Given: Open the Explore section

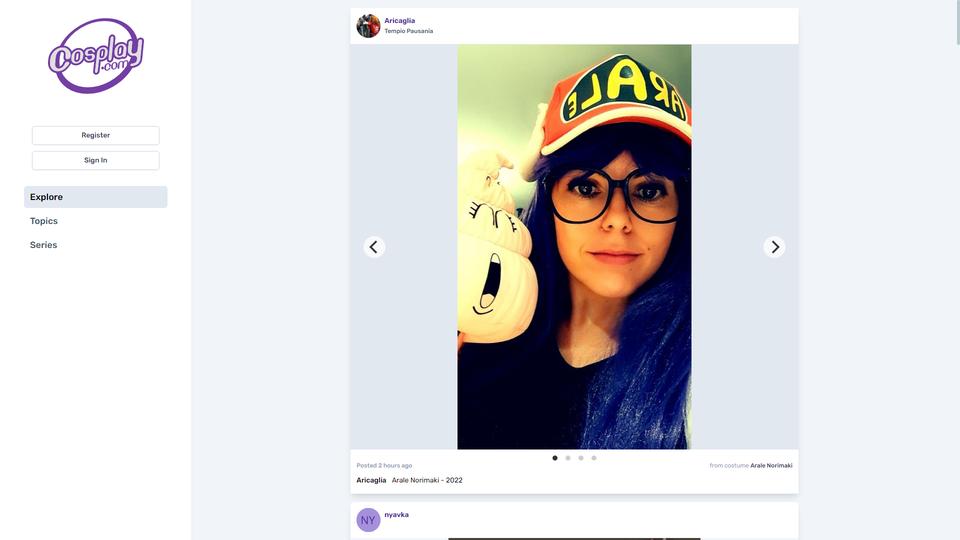Looking at the screenshot, I should click(96, 197).
